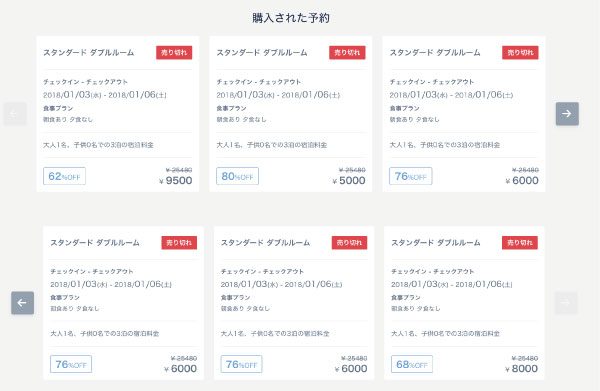
Task: Click the top carousel's disabled previous arrow
Action: [15, 114]
